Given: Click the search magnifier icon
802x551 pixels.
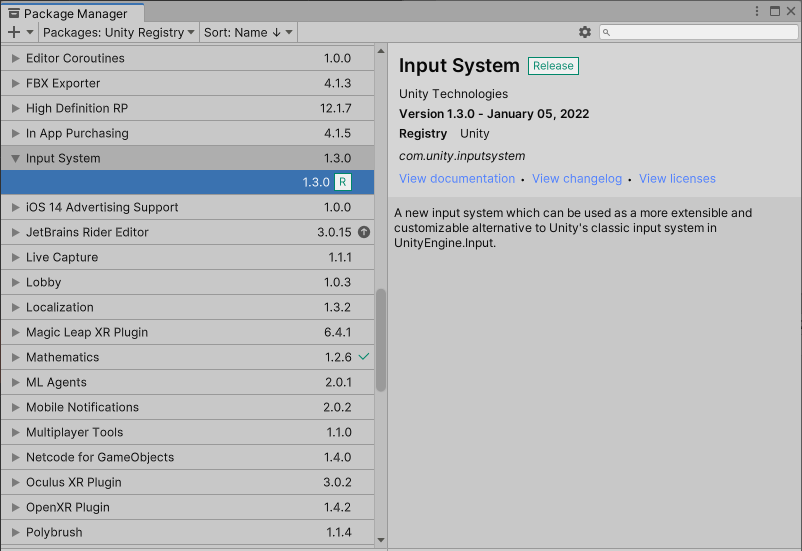Looking at the screenshot, I should click(606, 32).
